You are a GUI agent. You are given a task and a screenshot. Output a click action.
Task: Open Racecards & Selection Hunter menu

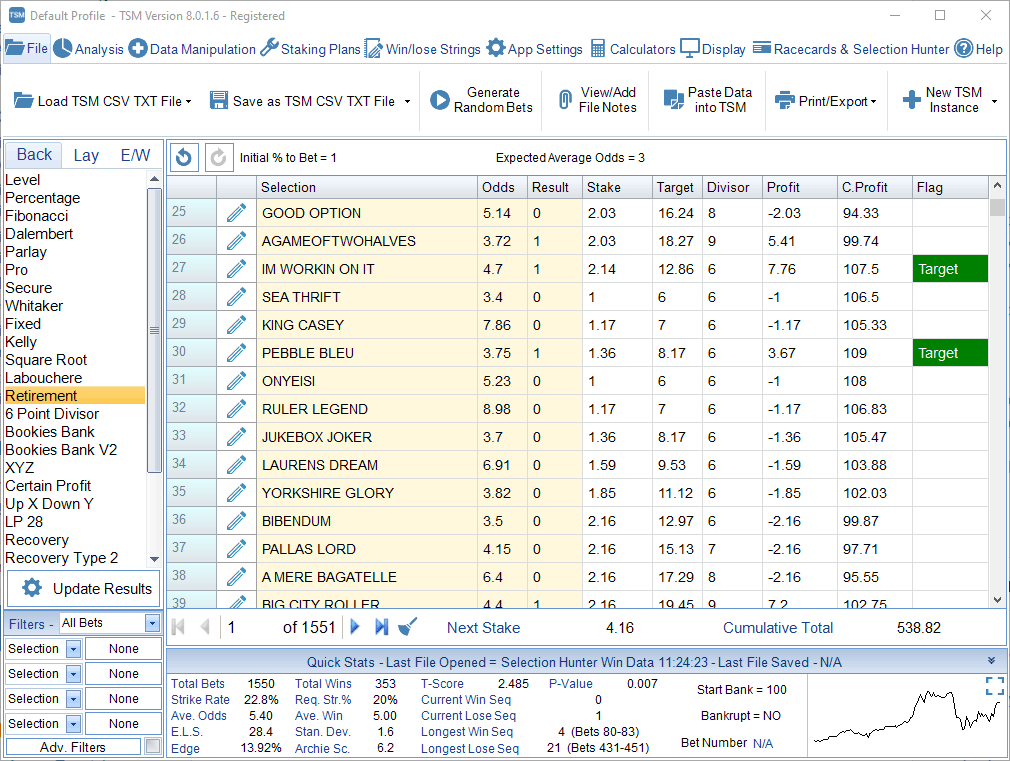coord(851,49)
